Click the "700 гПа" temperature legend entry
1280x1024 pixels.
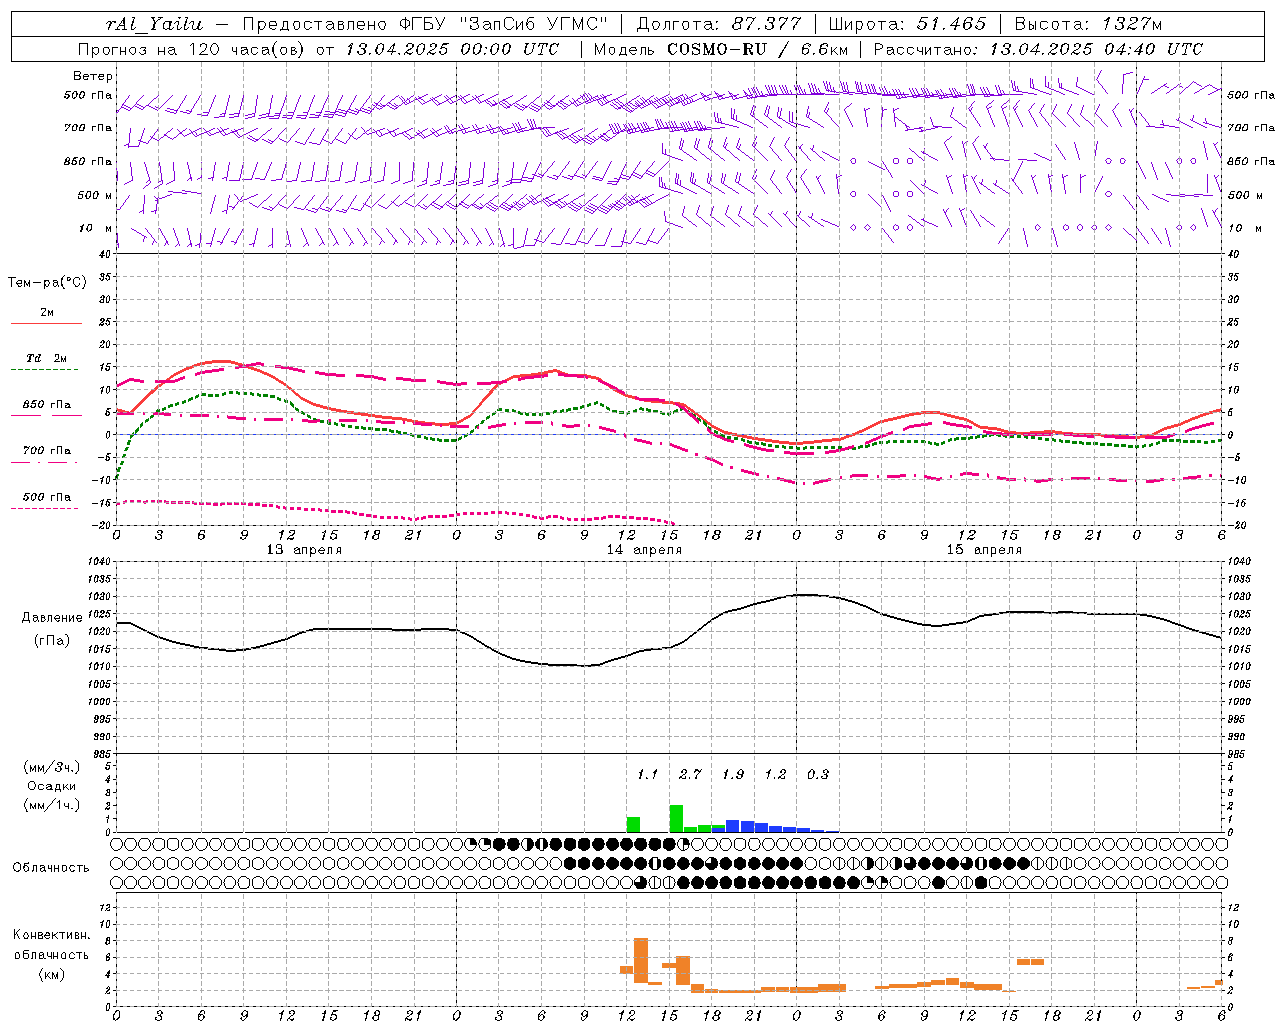point(47,451)
